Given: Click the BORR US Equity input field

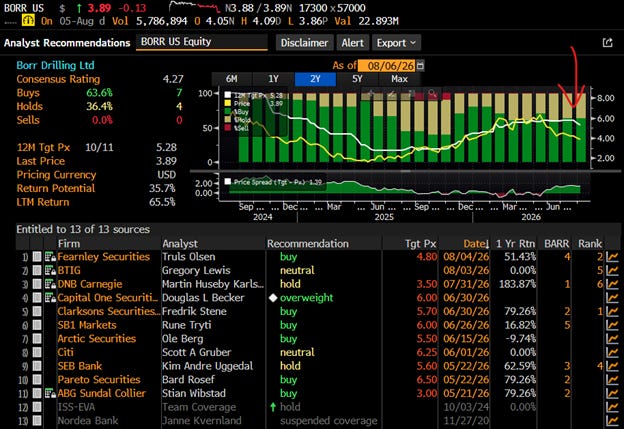Looking at the screenshot, I should tap(202, 42).
